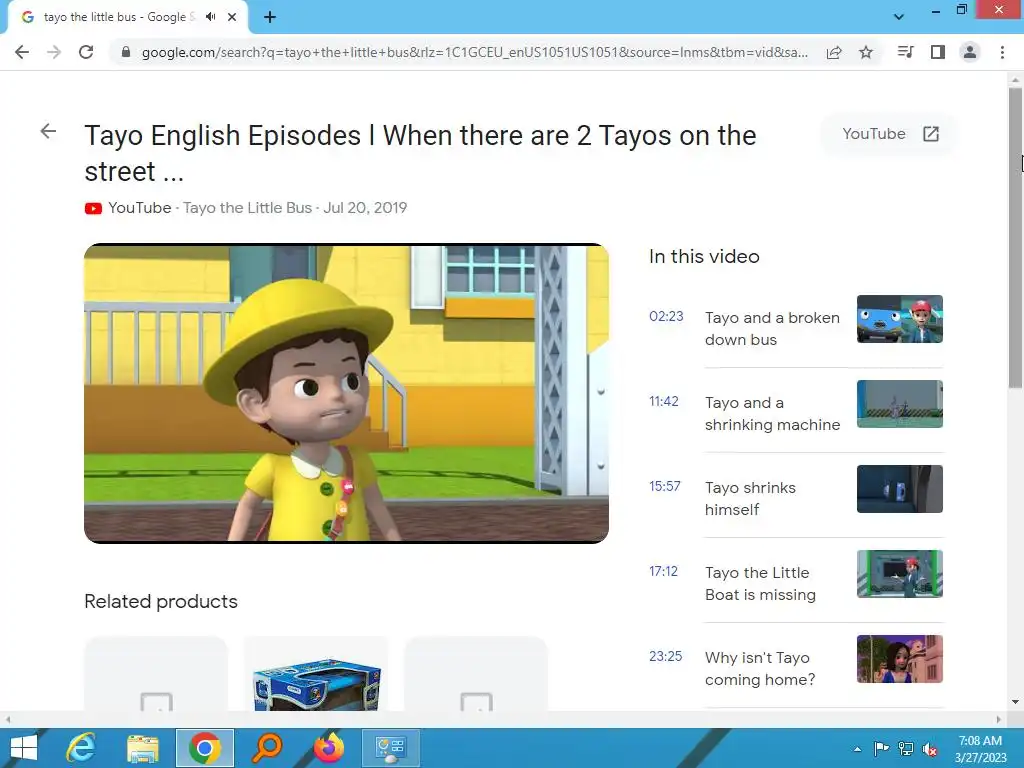Image resolution: width=1024 pixels, height=768 pixels.
Task: Open media controls icon in toolbar
Action: (x=905, y=52)
